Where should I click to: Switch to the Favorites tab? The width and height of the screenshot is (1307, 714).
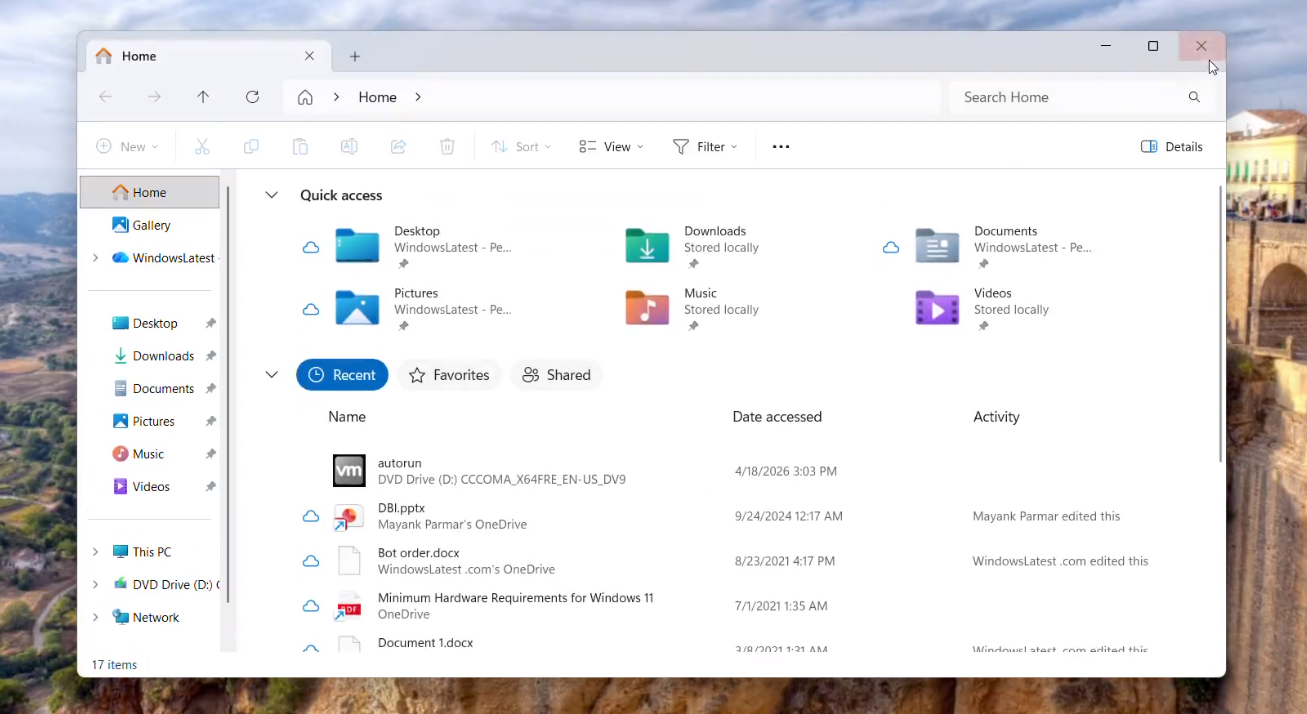449,375
